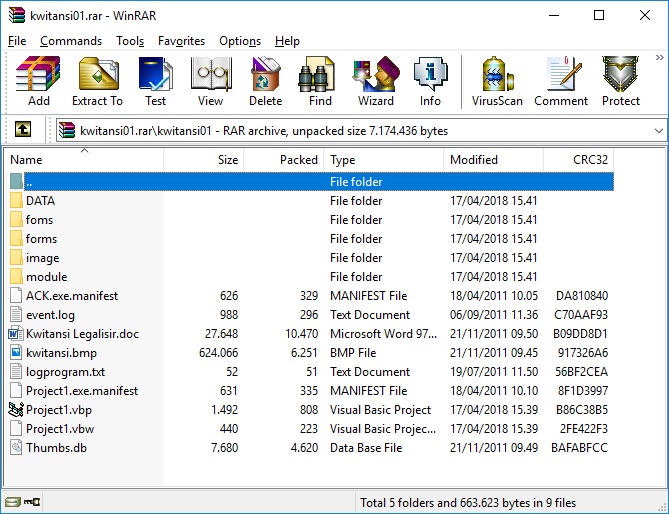This screenshot has width=669, height=514.
Task: Sort by the Packed column header
Action: point(284,160)
